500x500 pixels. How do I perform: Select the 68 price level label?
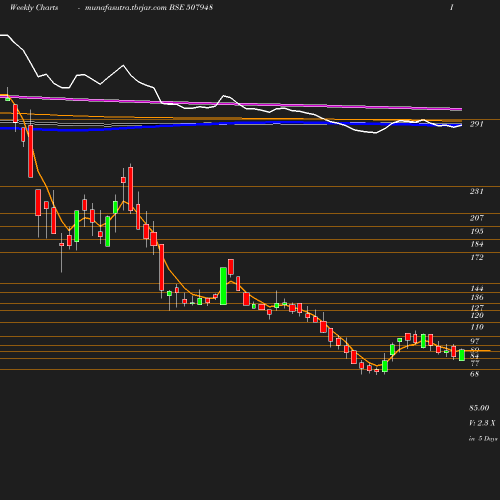pos(475,374)
